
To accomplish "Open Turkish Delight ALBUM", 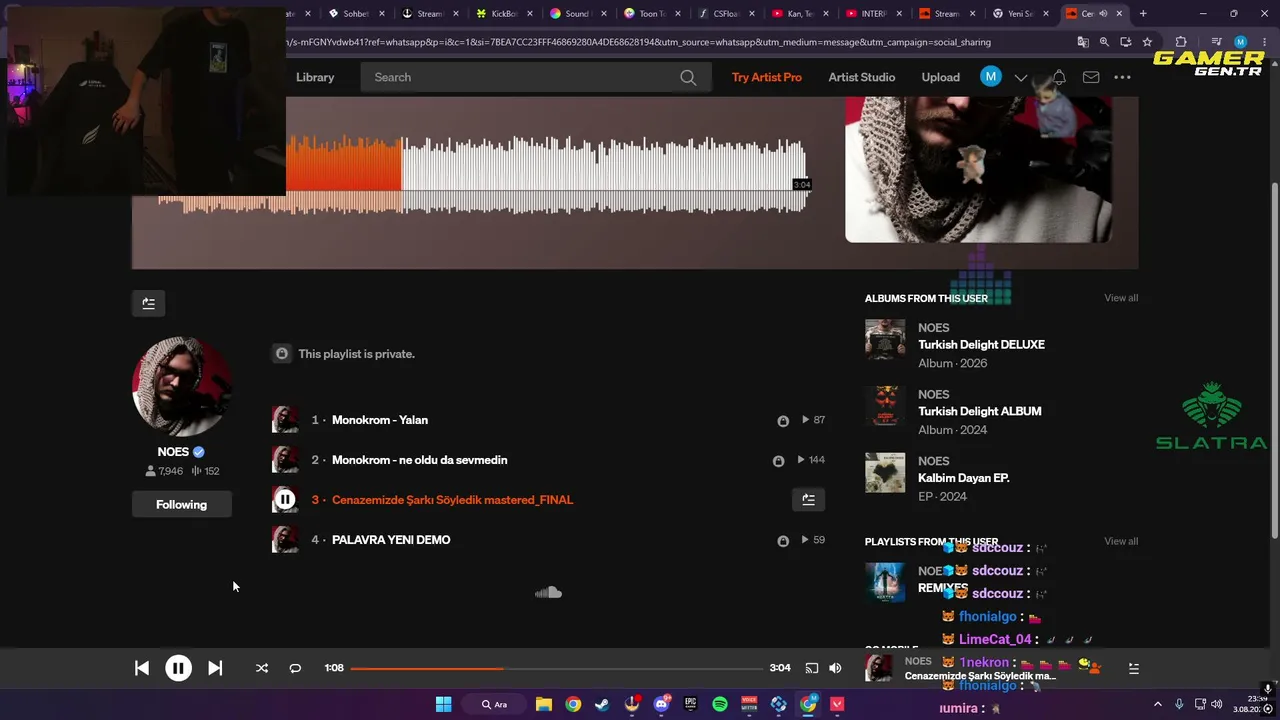I will [x=980, y=412].
